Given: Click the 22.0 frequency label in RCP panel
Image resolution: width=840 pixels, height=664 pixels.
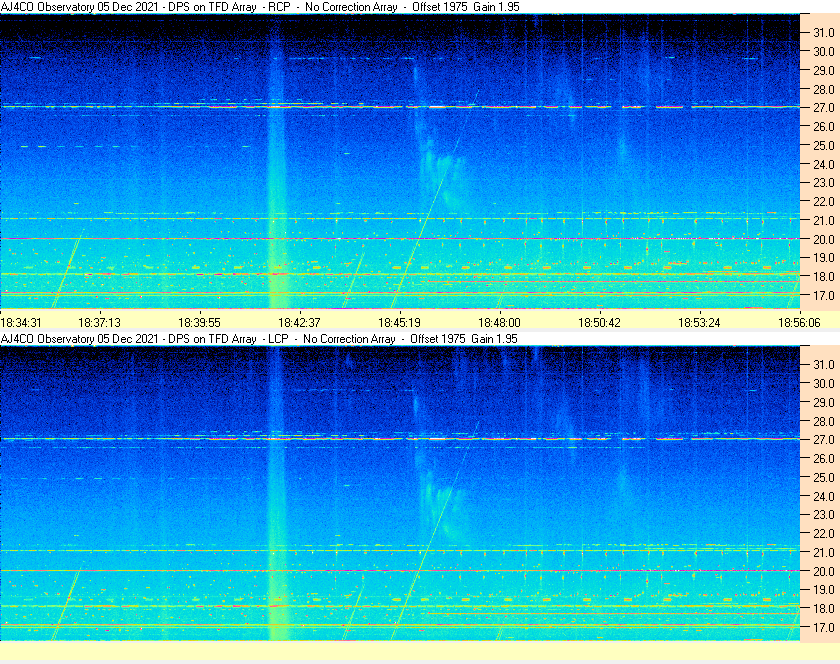Looking at the screenshot, I should click(824, 202).
